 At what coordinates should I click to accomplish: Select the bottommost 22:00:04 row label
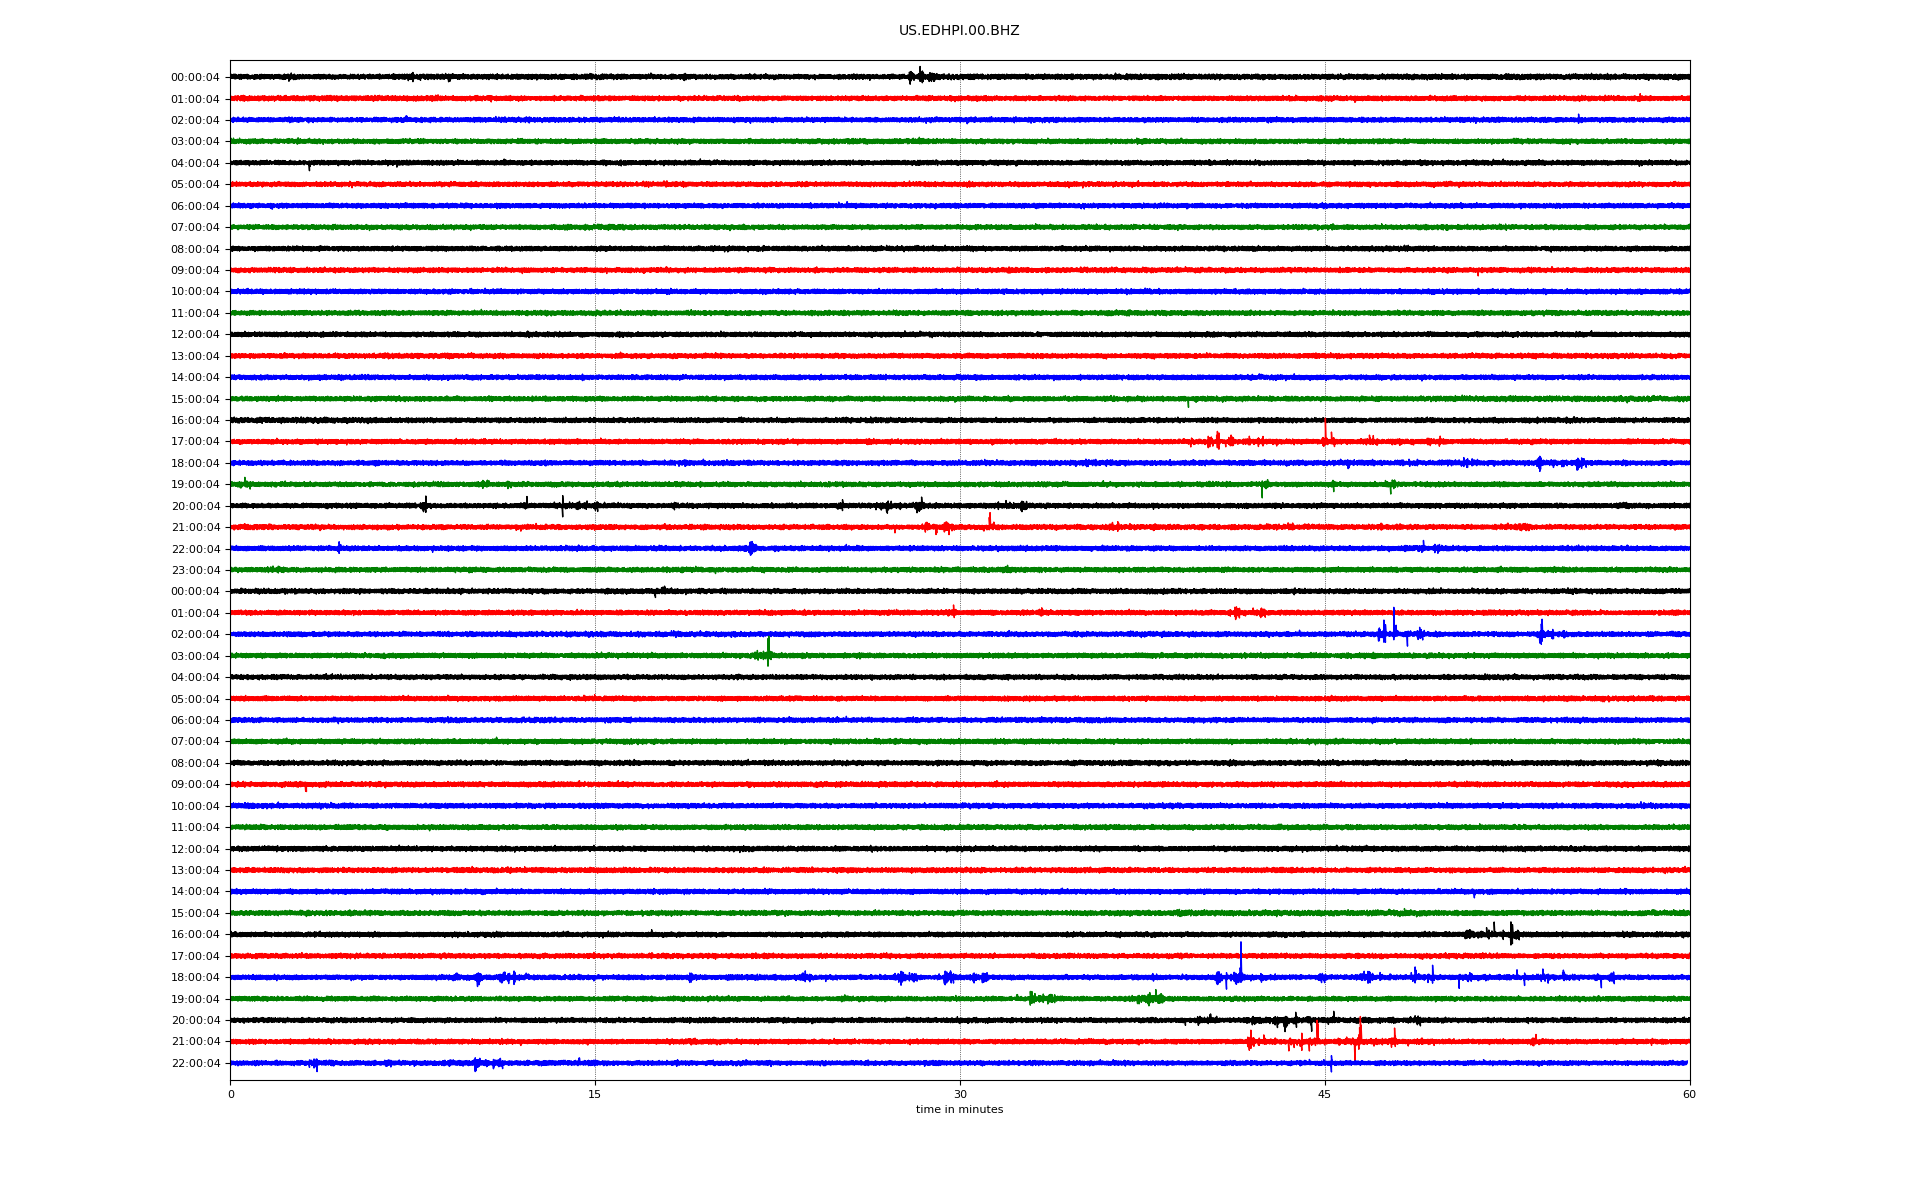[195, 1063]
